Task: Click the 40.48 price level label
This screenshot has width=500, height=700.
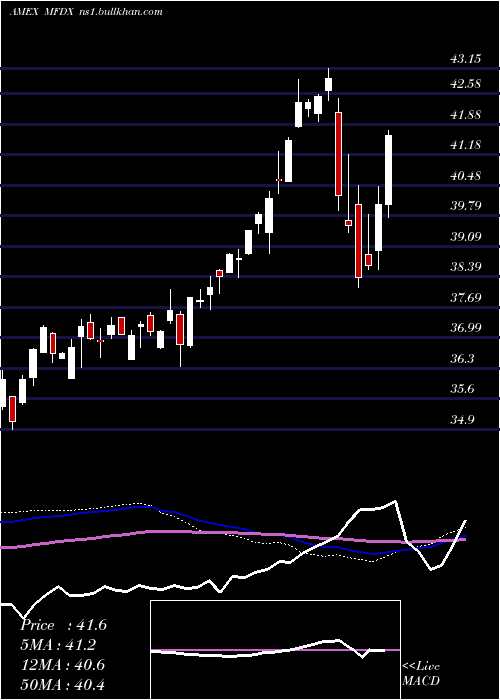Action: coord(466,176)
